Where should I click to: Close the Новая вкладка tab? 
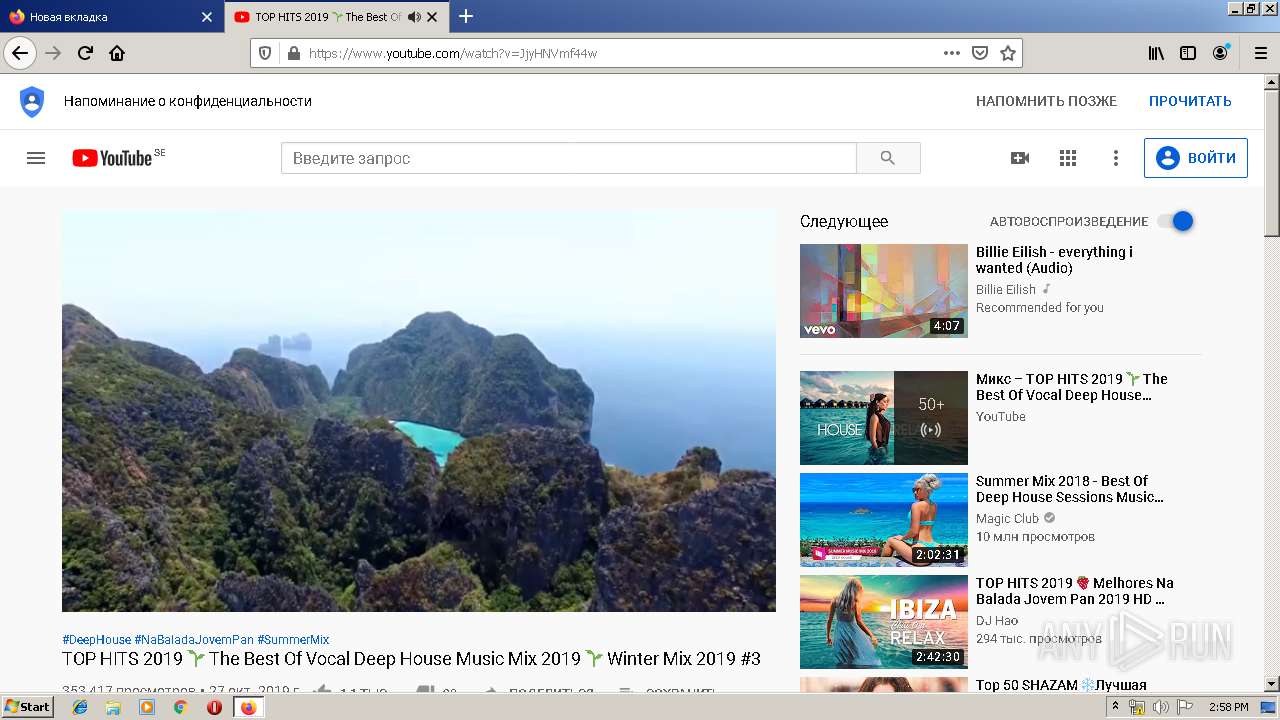pos(207,17)
